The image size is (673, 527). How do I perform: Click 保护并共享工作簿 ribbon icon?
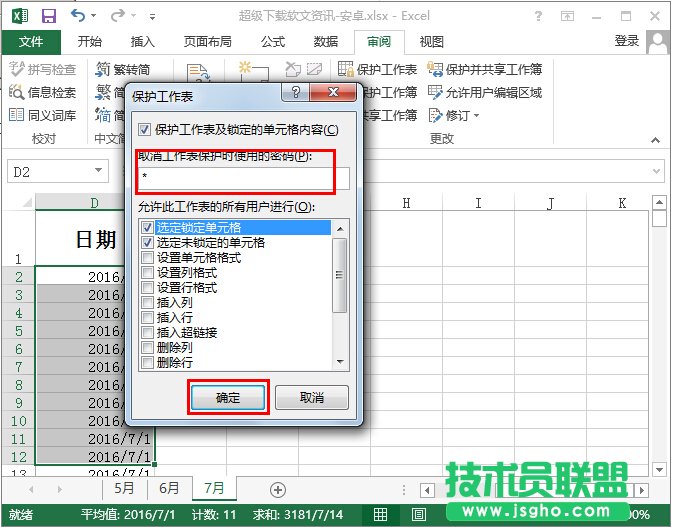(x=436, y=69)
